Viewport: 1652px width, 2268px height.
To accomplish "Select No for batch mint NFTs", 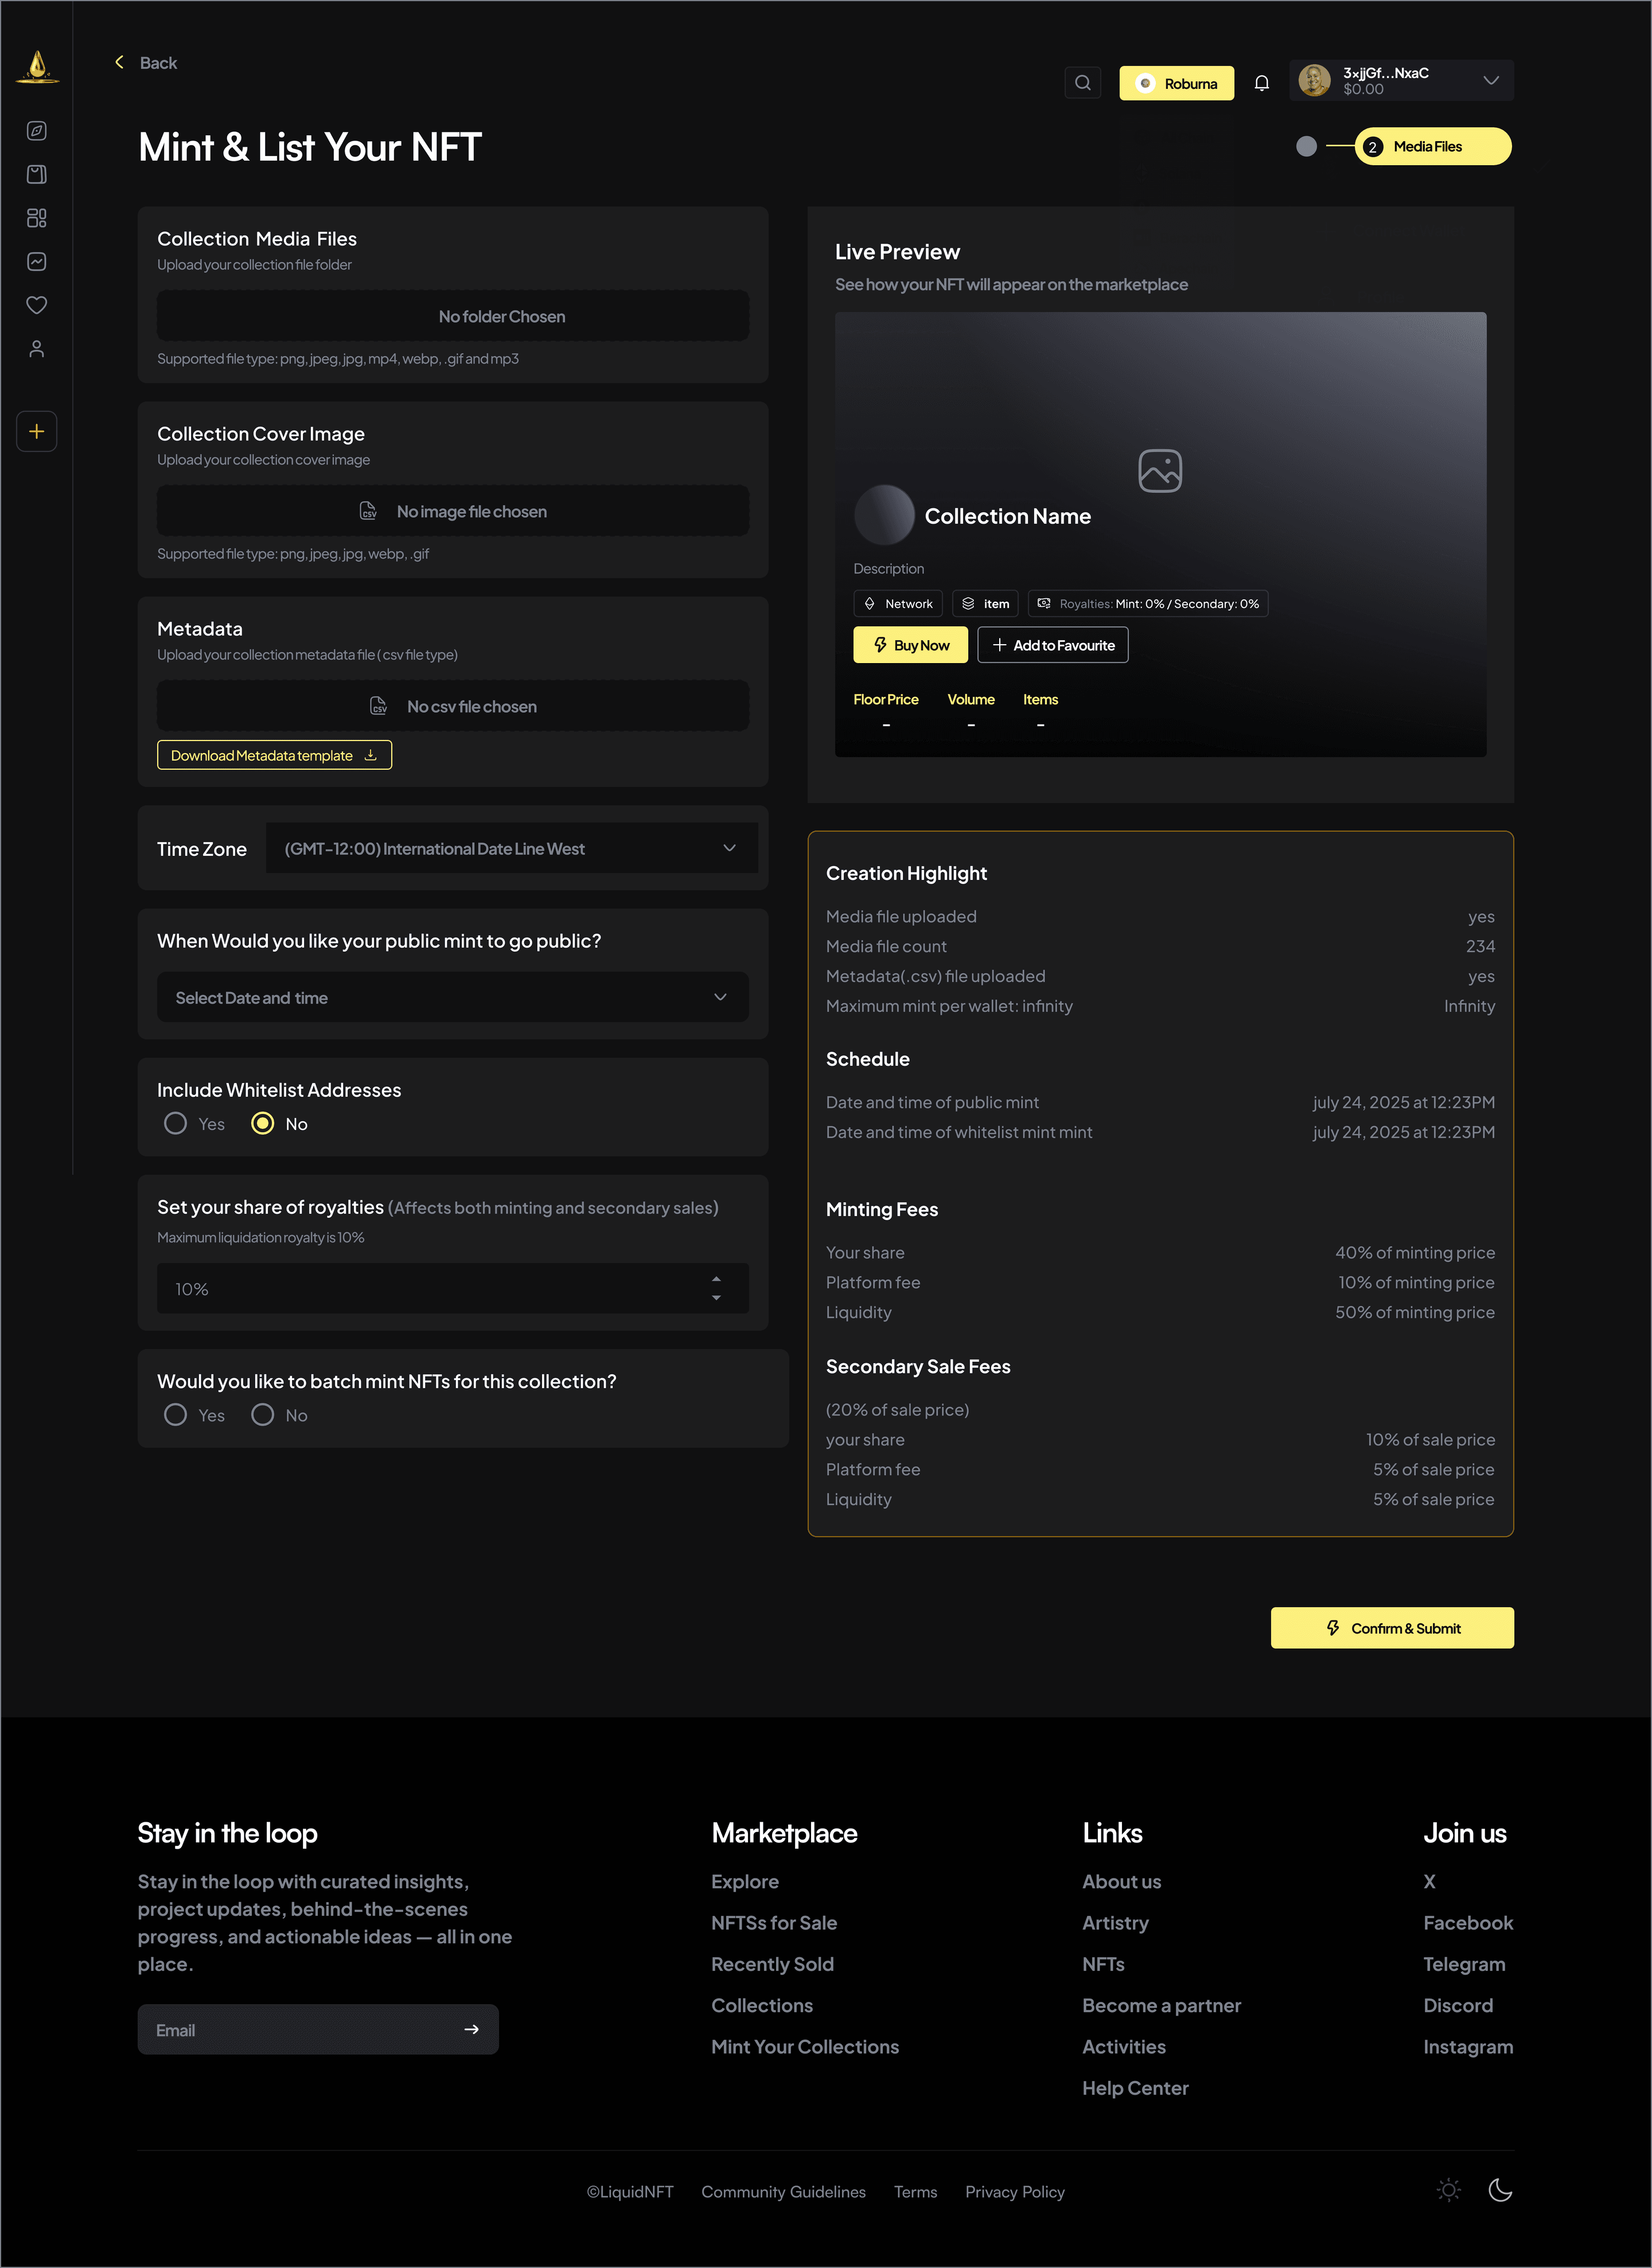I will pos(263,1414).
